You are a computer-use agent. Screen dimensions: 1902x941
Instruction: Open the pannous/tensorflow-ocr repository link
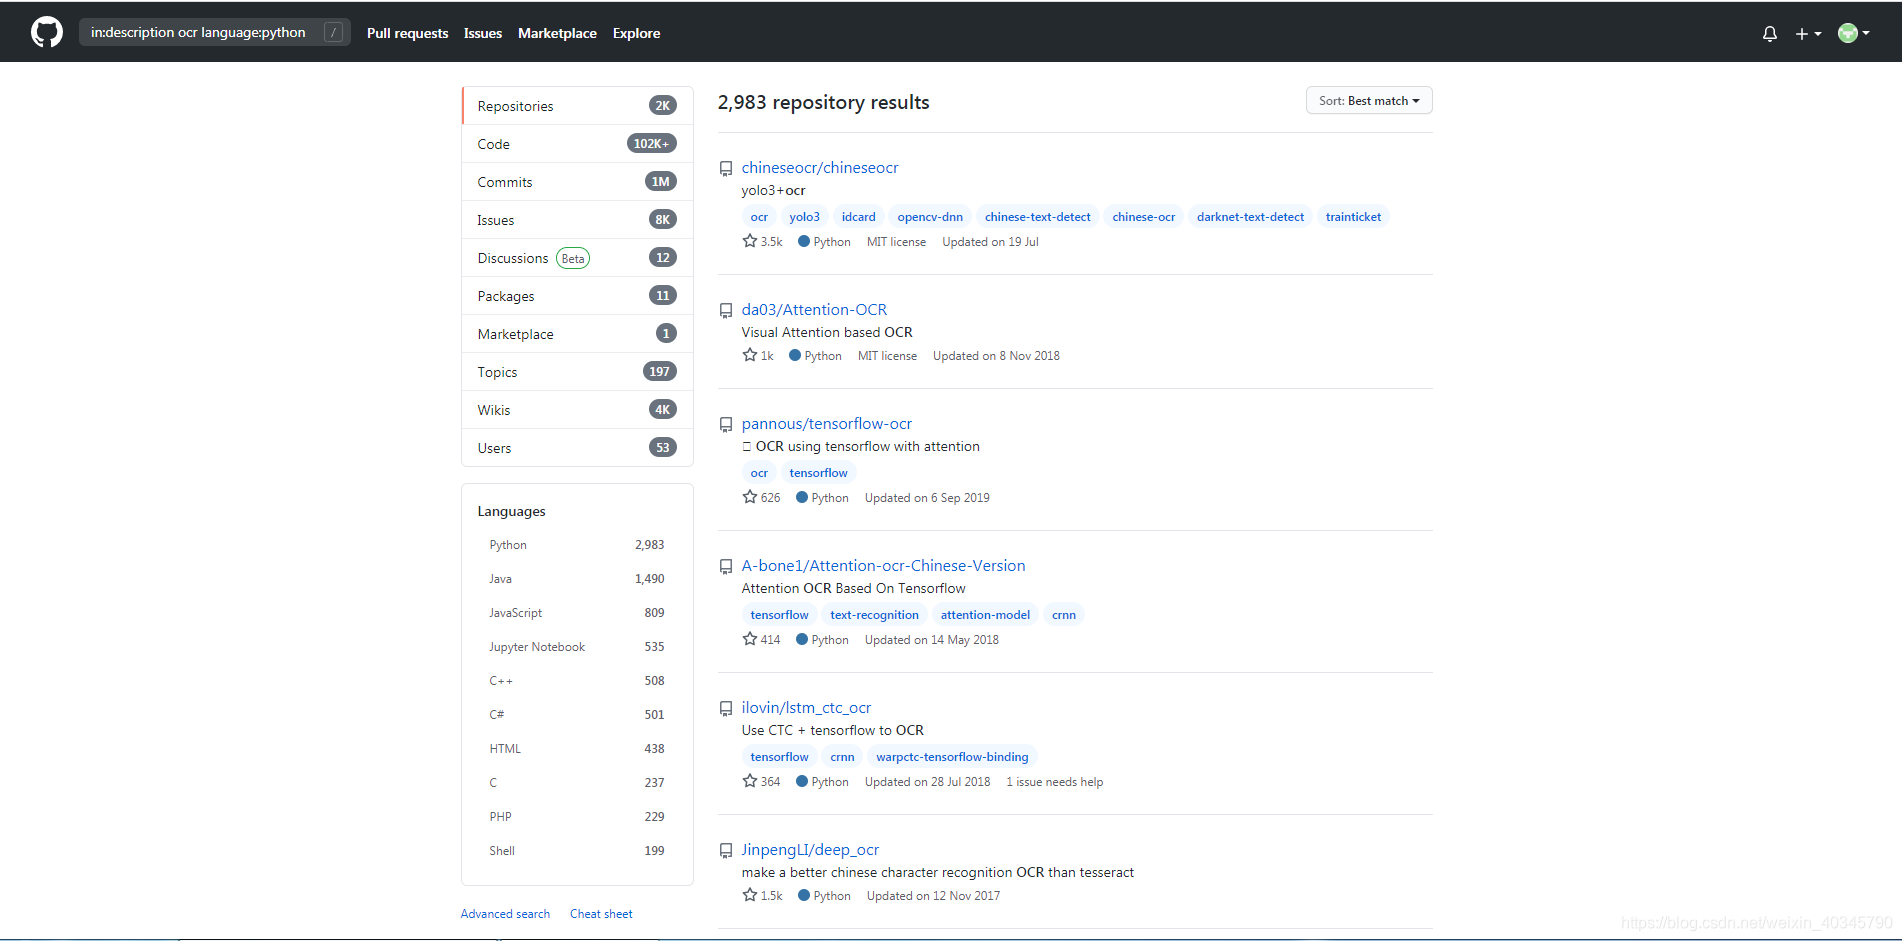coord(826,424)
